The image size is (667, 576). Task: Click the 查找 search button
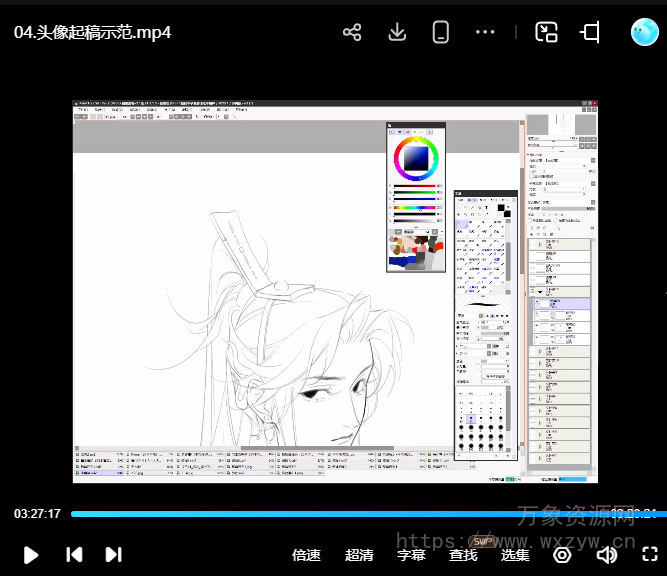[x=463, y=555]
